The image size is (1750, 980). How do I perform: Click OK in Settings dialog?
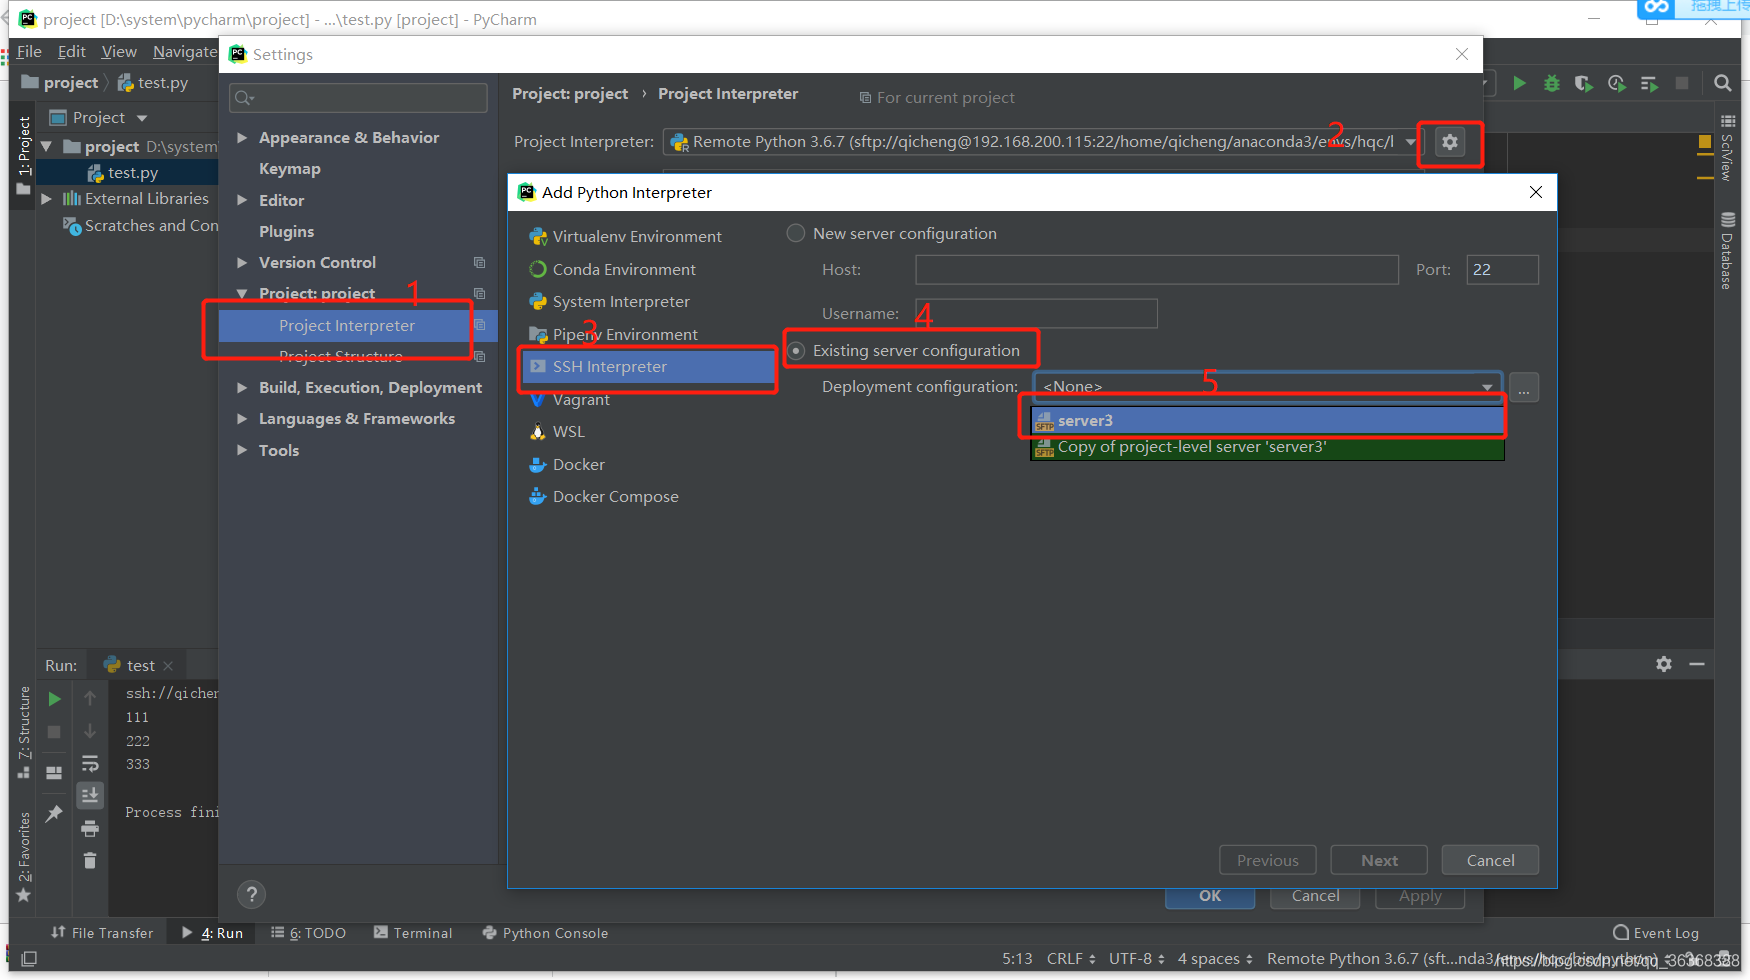tap(1210, 897)
